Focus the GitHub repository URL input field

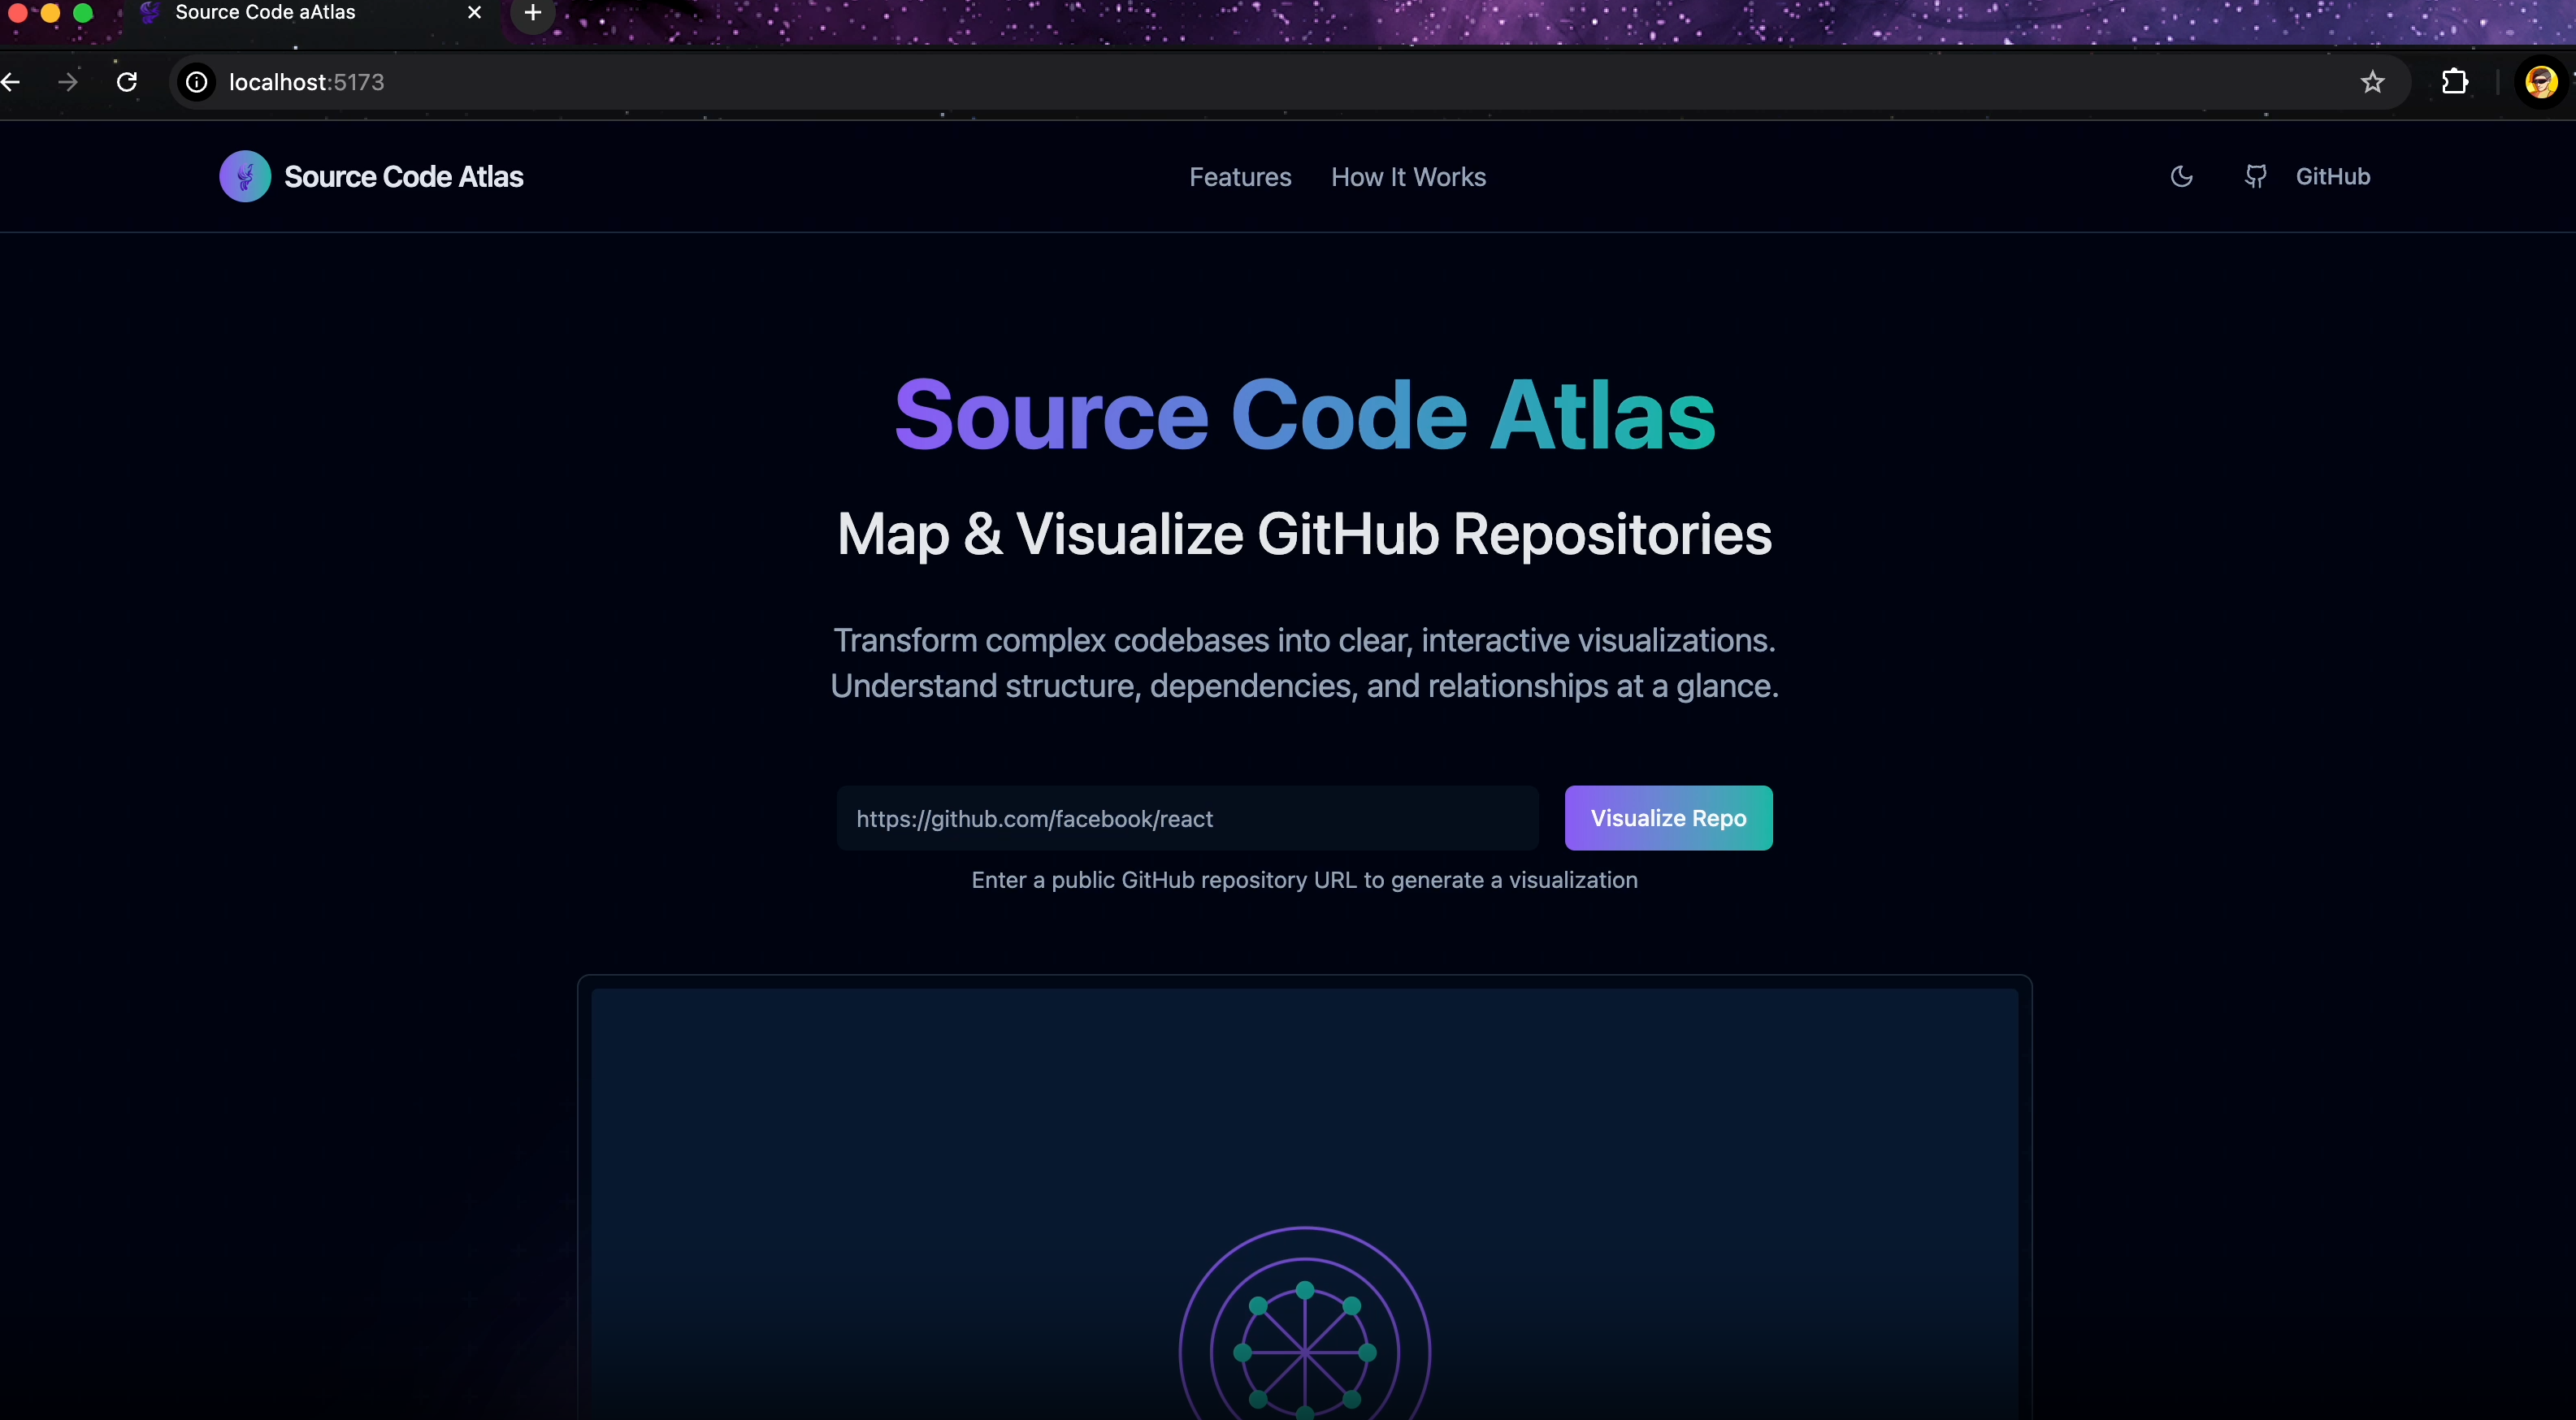pyautogui.click(x=1187, y=818)
